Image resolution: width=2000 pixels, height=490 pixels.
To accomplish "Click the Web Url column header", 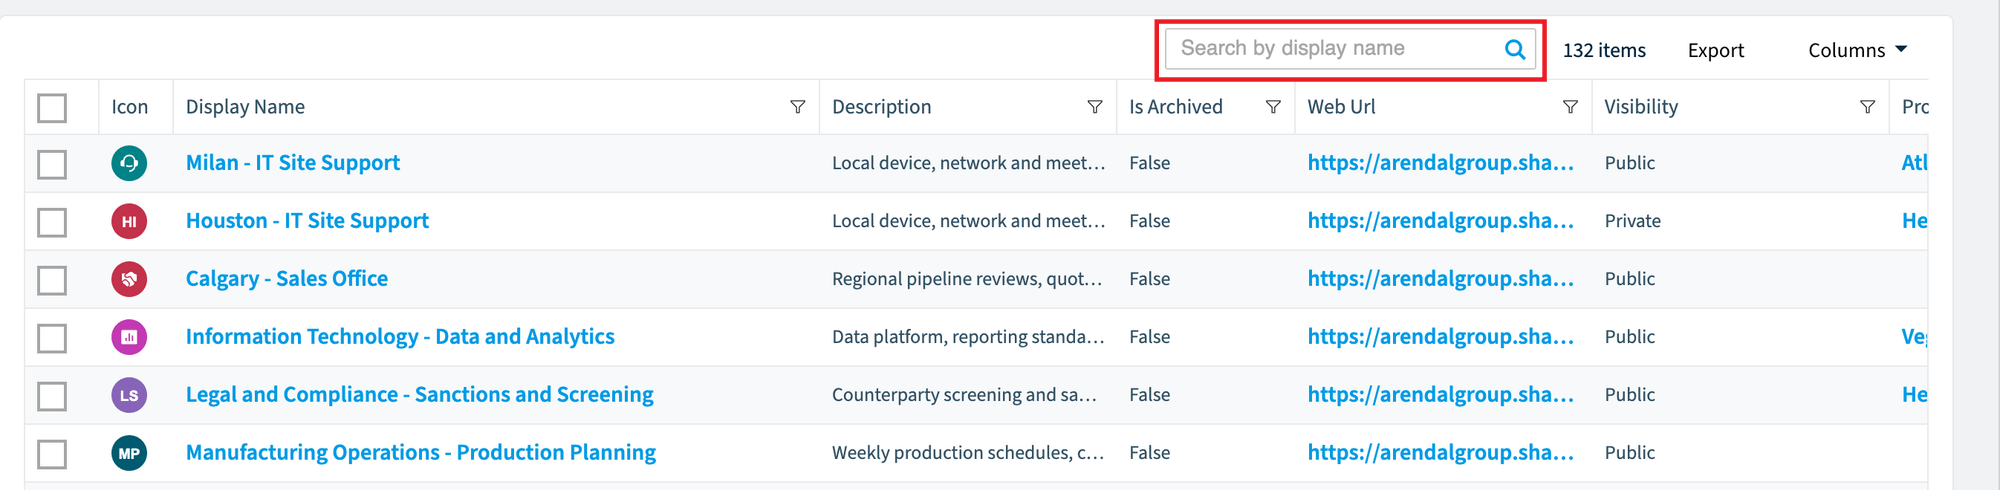I will (x=1341, y=107).
